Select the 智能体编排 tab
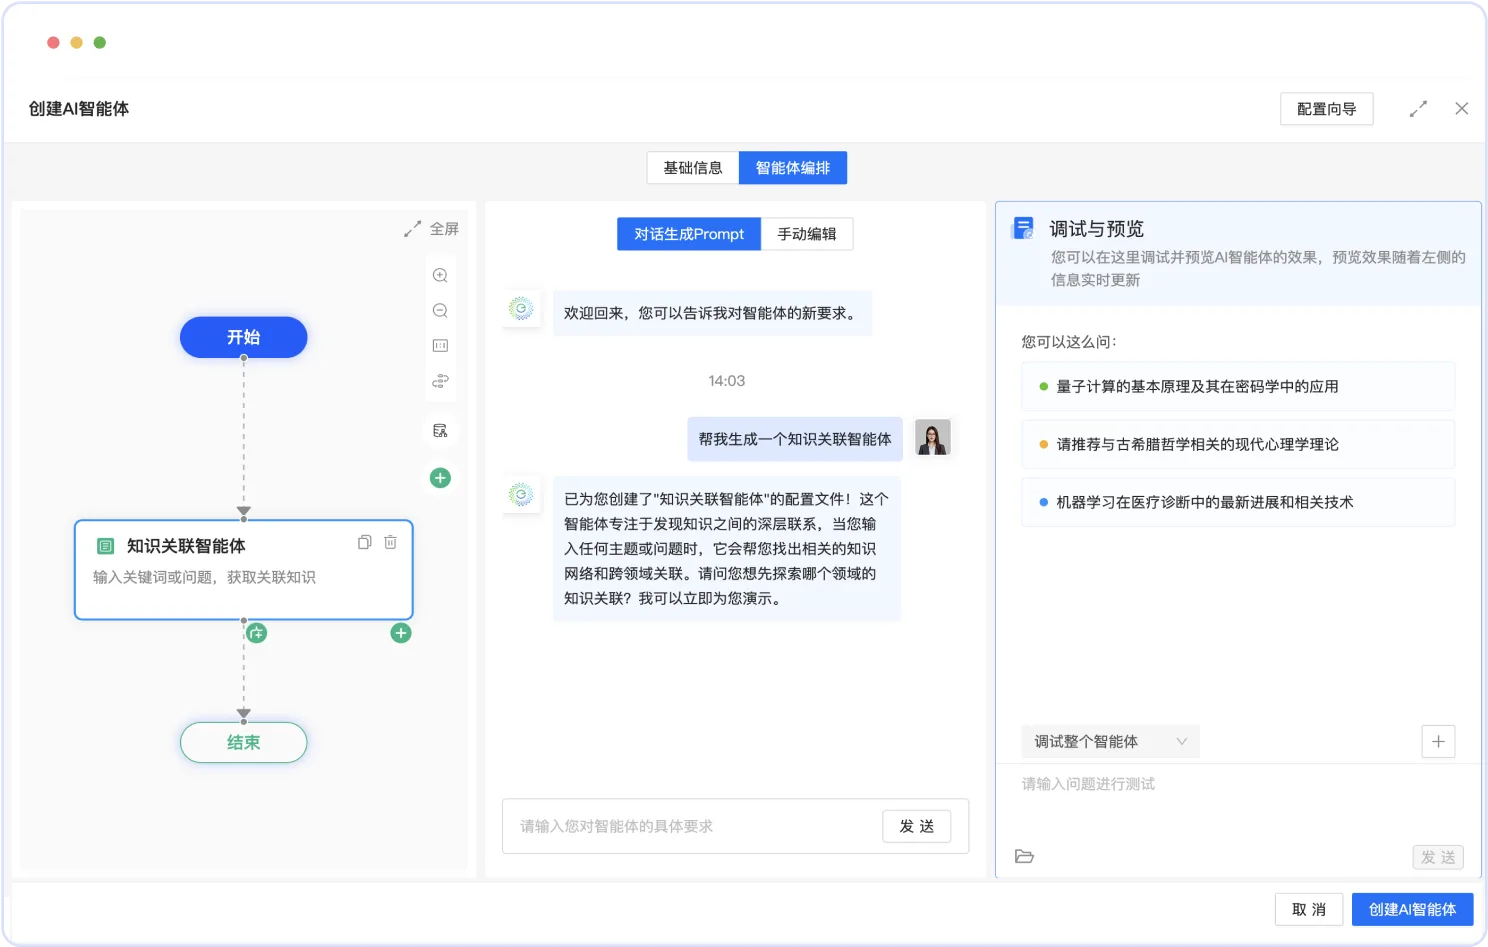The image size is (1488, 947). [x=793, y=168]
